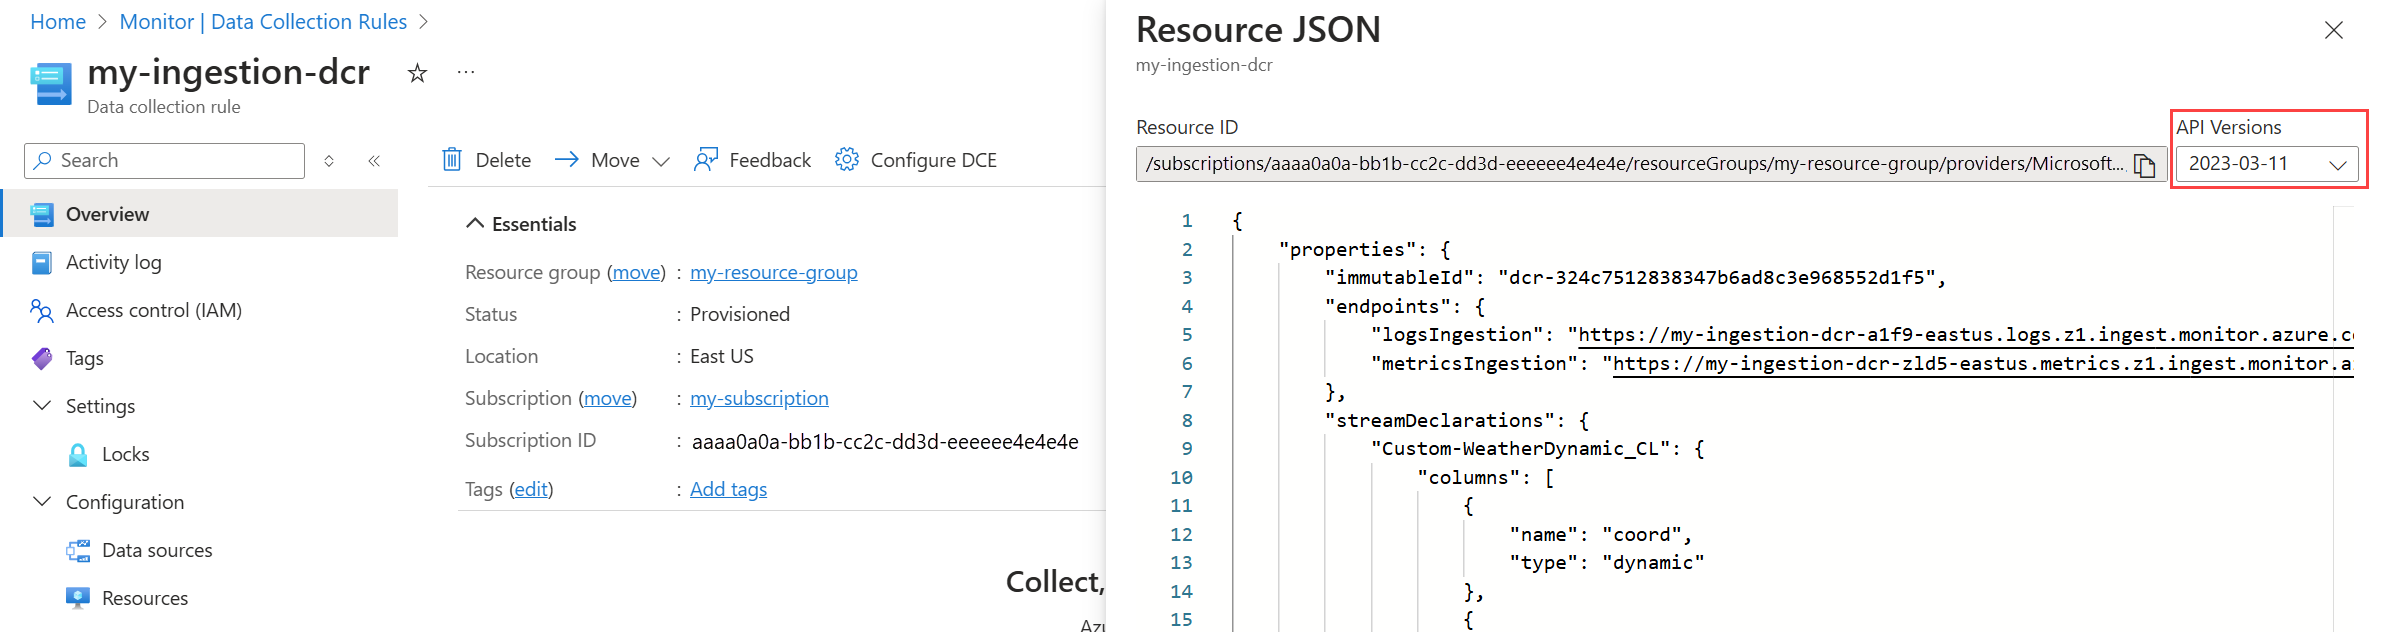Click the sidebar Search field
2386x632 pixels.
(x=165, y=161)
